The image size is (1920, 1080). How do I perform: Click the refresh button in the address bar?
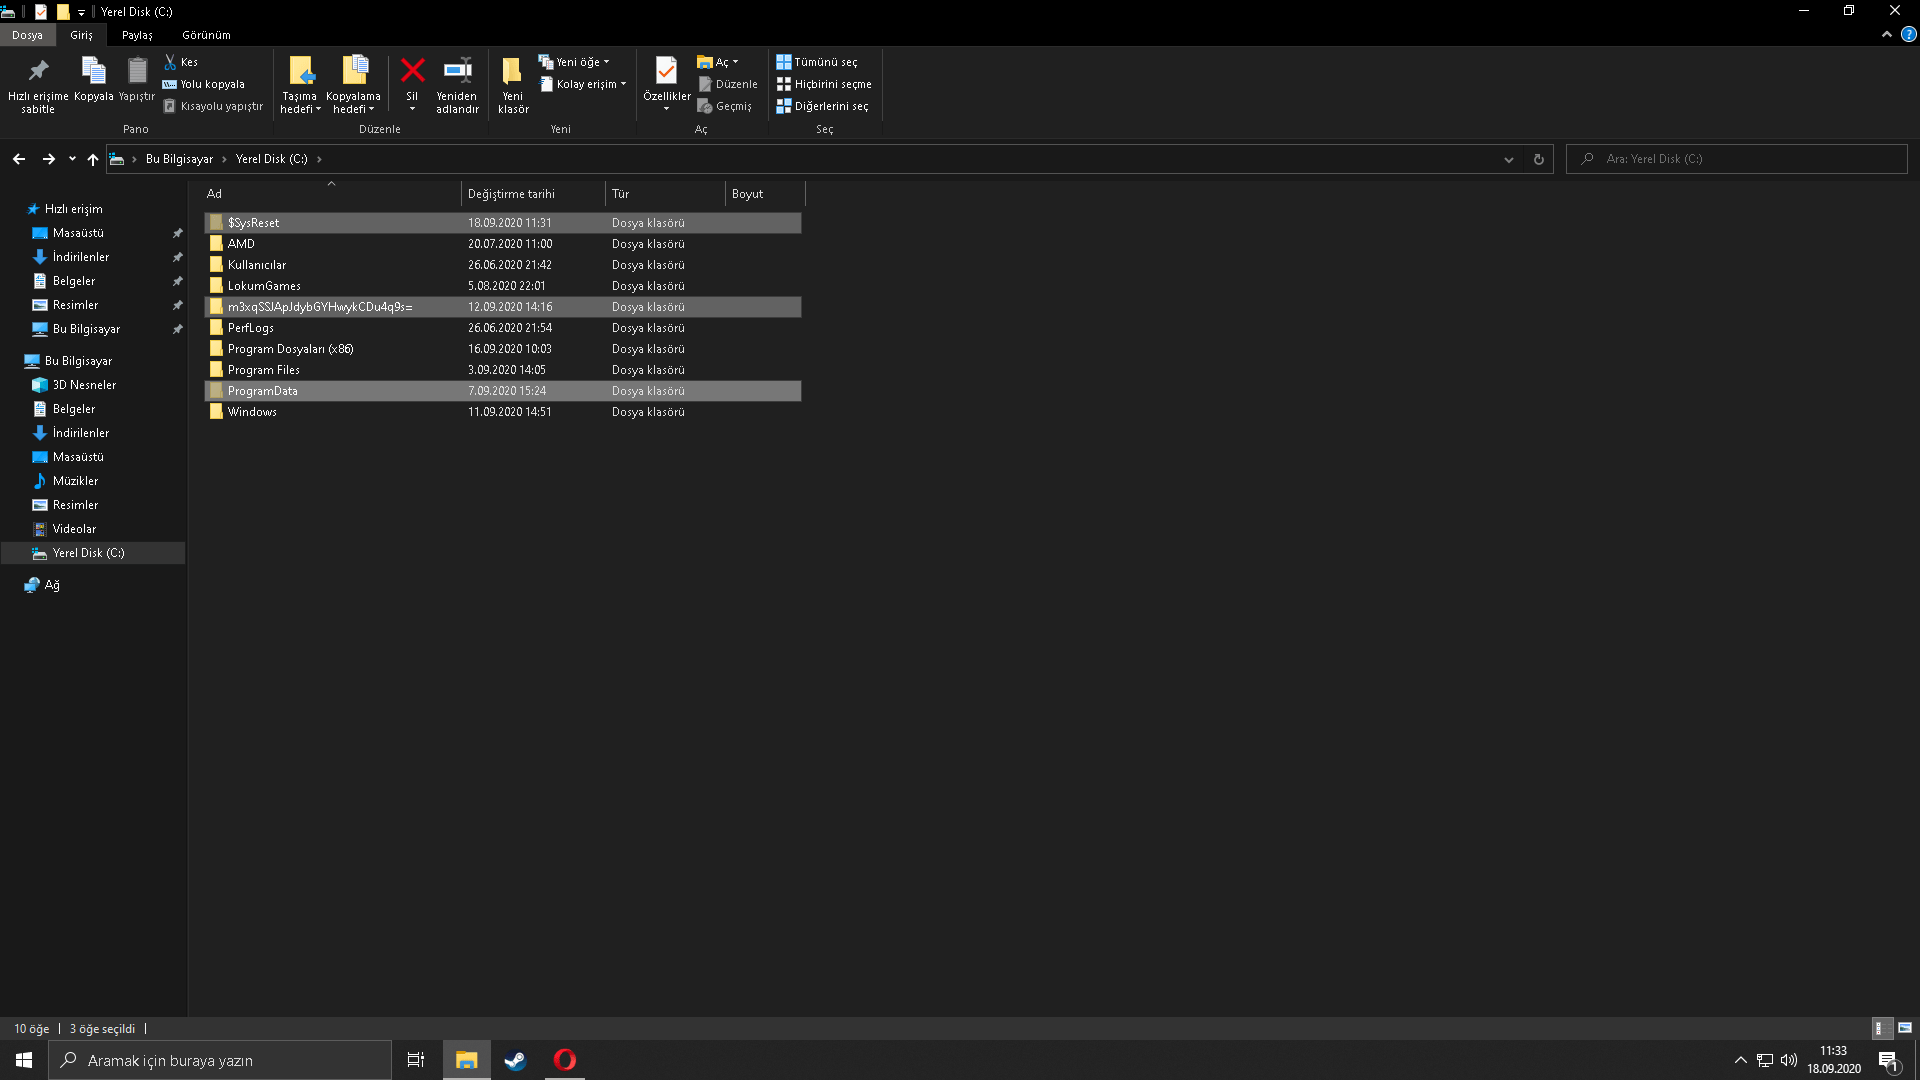pyautogui.click(x=1538, y=159)
